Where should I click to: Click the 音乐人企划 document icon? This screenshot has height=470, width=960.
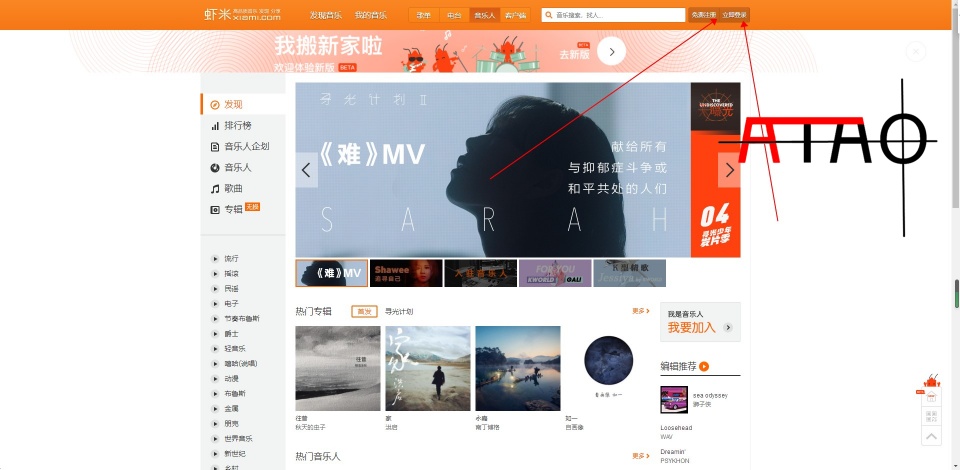point(215,147)
